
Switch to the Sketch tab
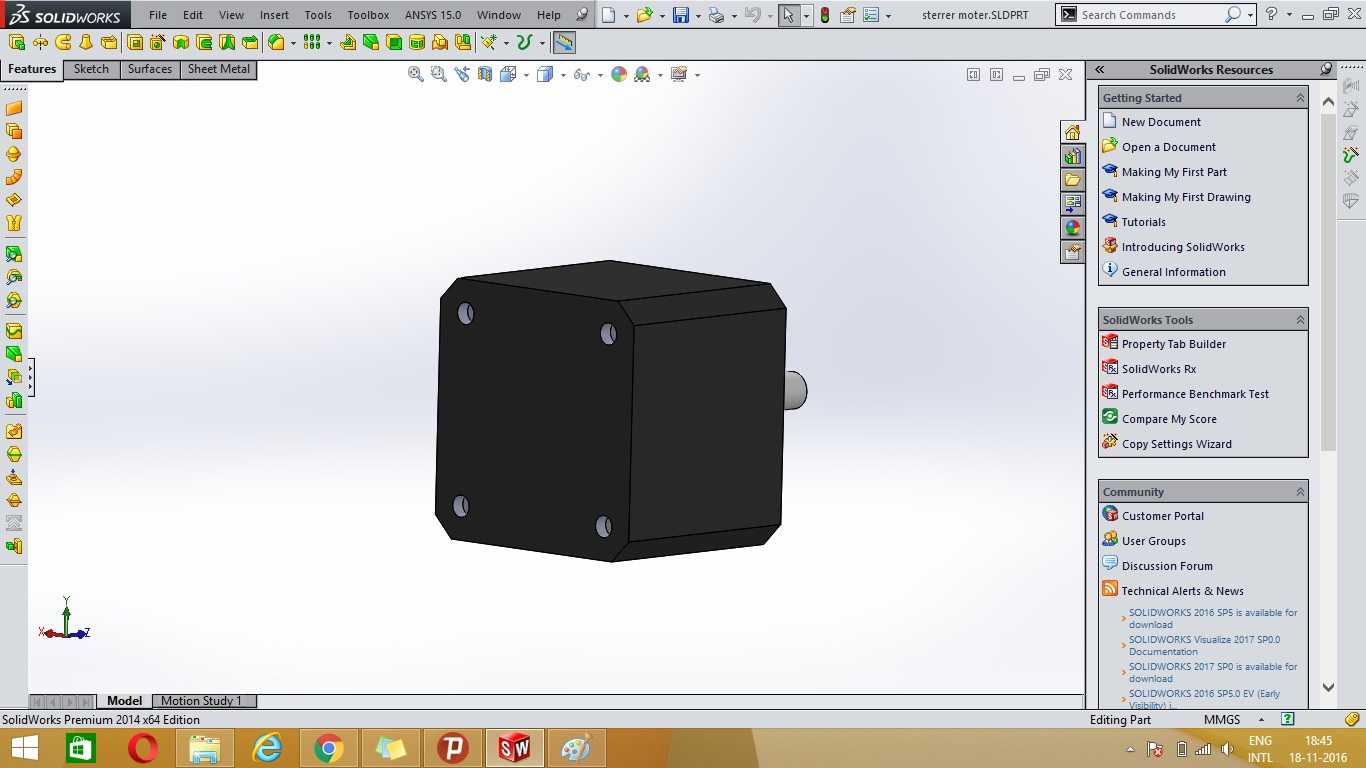pos(91,69)
